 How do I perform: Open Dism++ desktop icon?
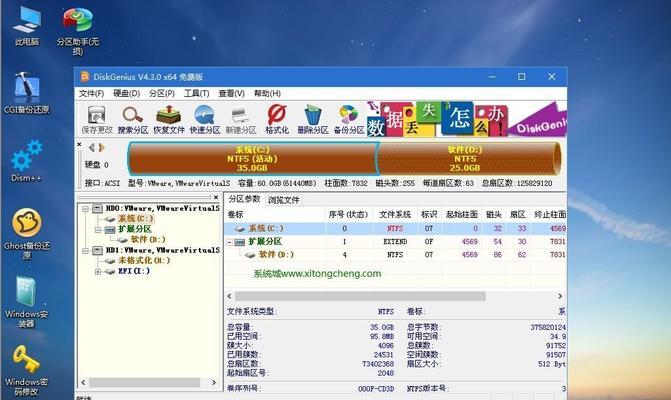[27, 161]
